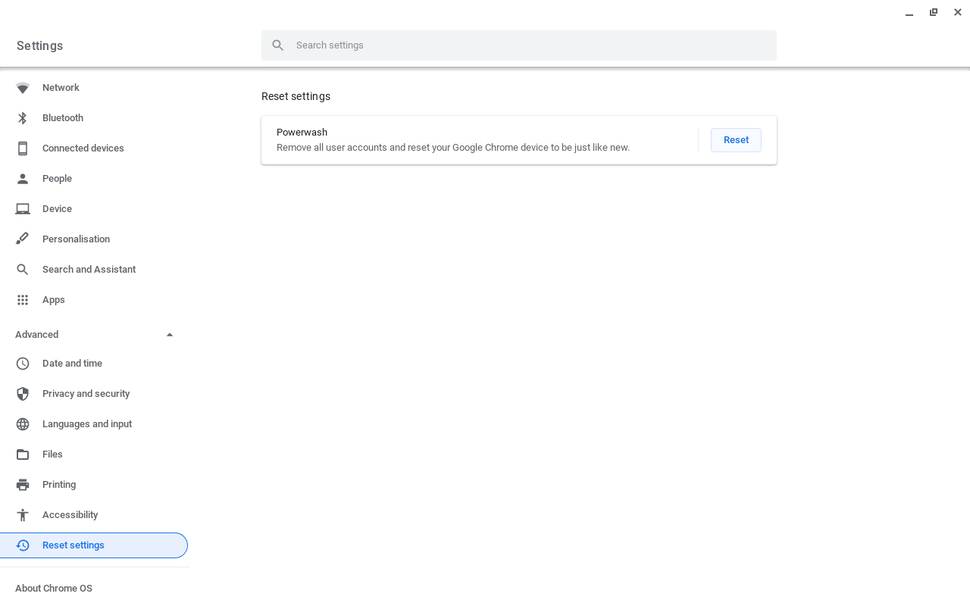Open Personalisation via the brush icon
970x606 pixels.
[x=22, y=238]
